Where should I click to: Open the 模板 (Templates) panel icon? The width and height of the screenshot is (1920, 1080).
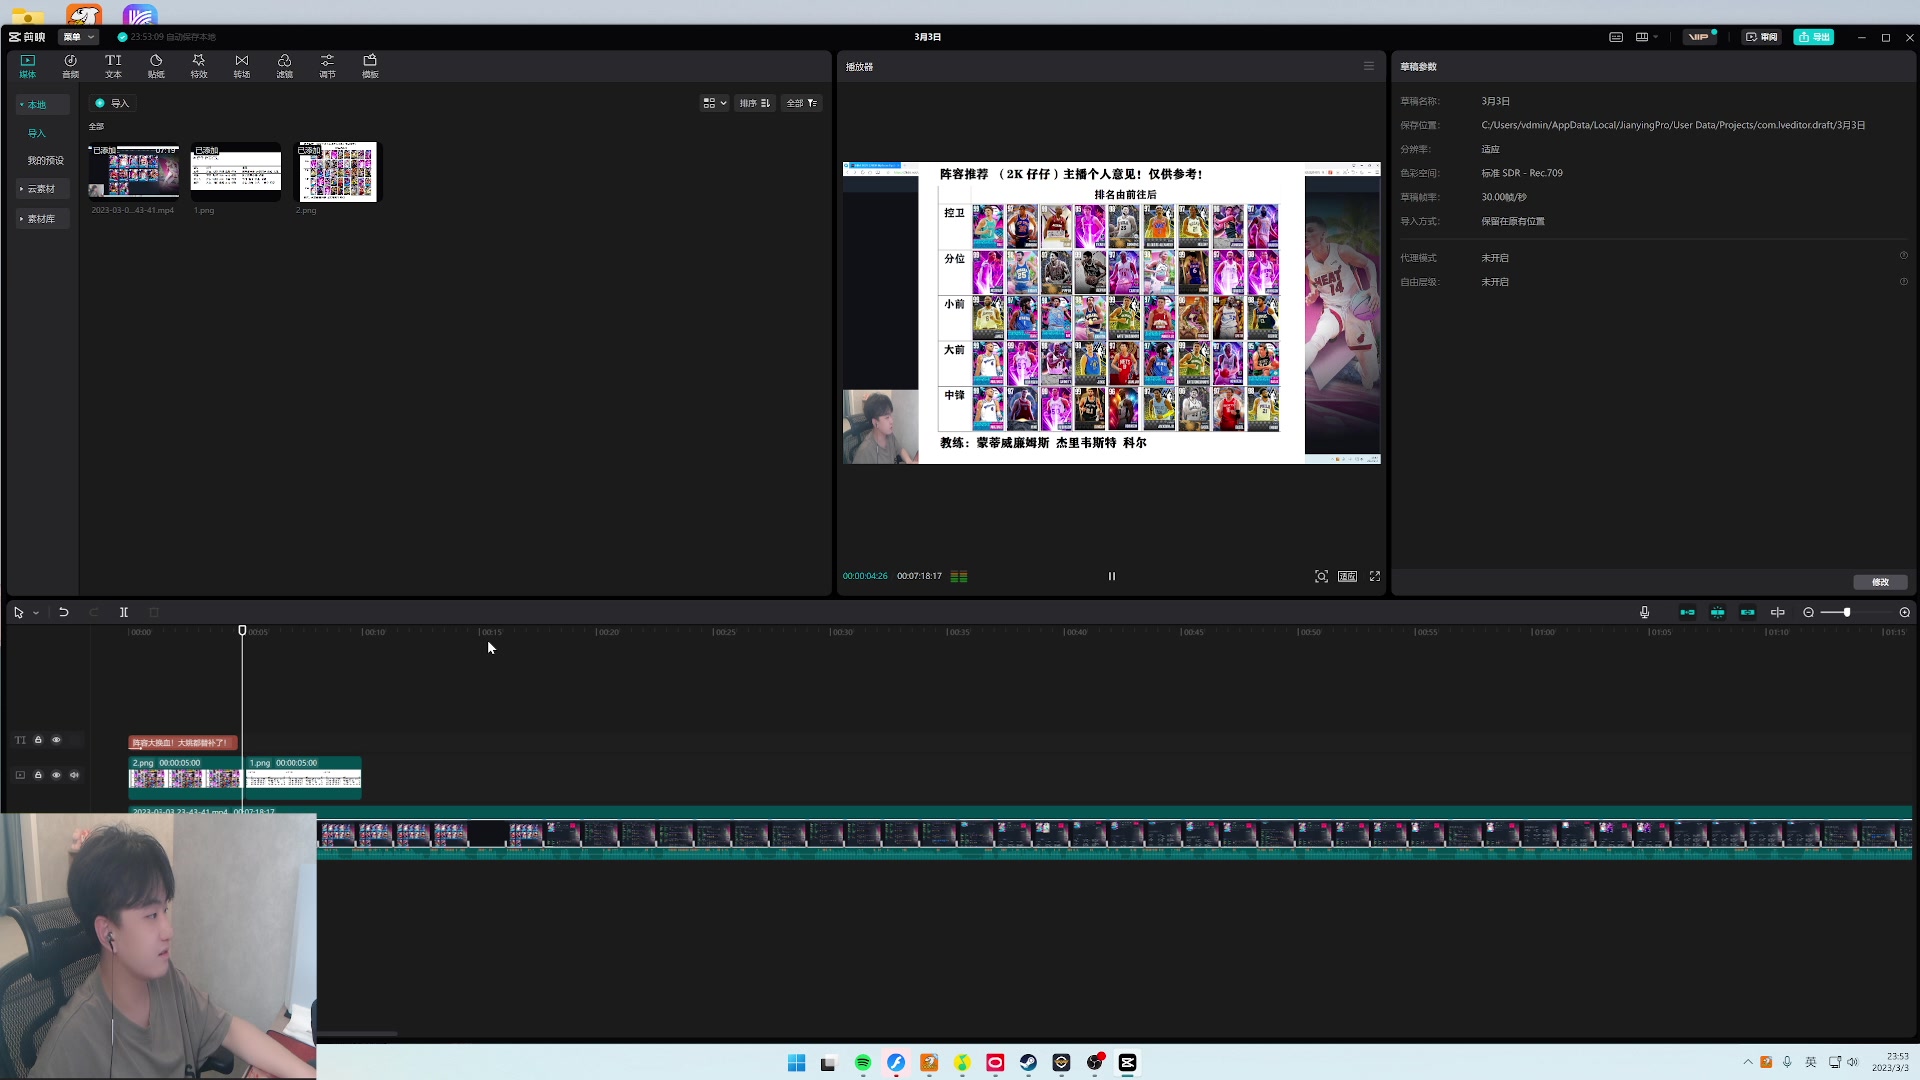pyautogui.click(x=370, y=66)
